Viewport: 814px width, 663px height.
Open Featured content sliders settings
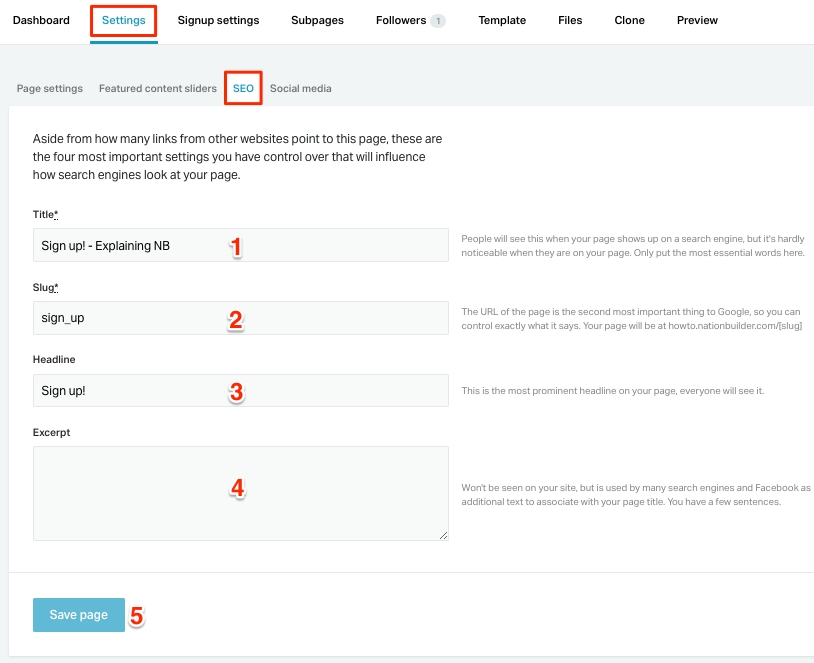(155, 88)
